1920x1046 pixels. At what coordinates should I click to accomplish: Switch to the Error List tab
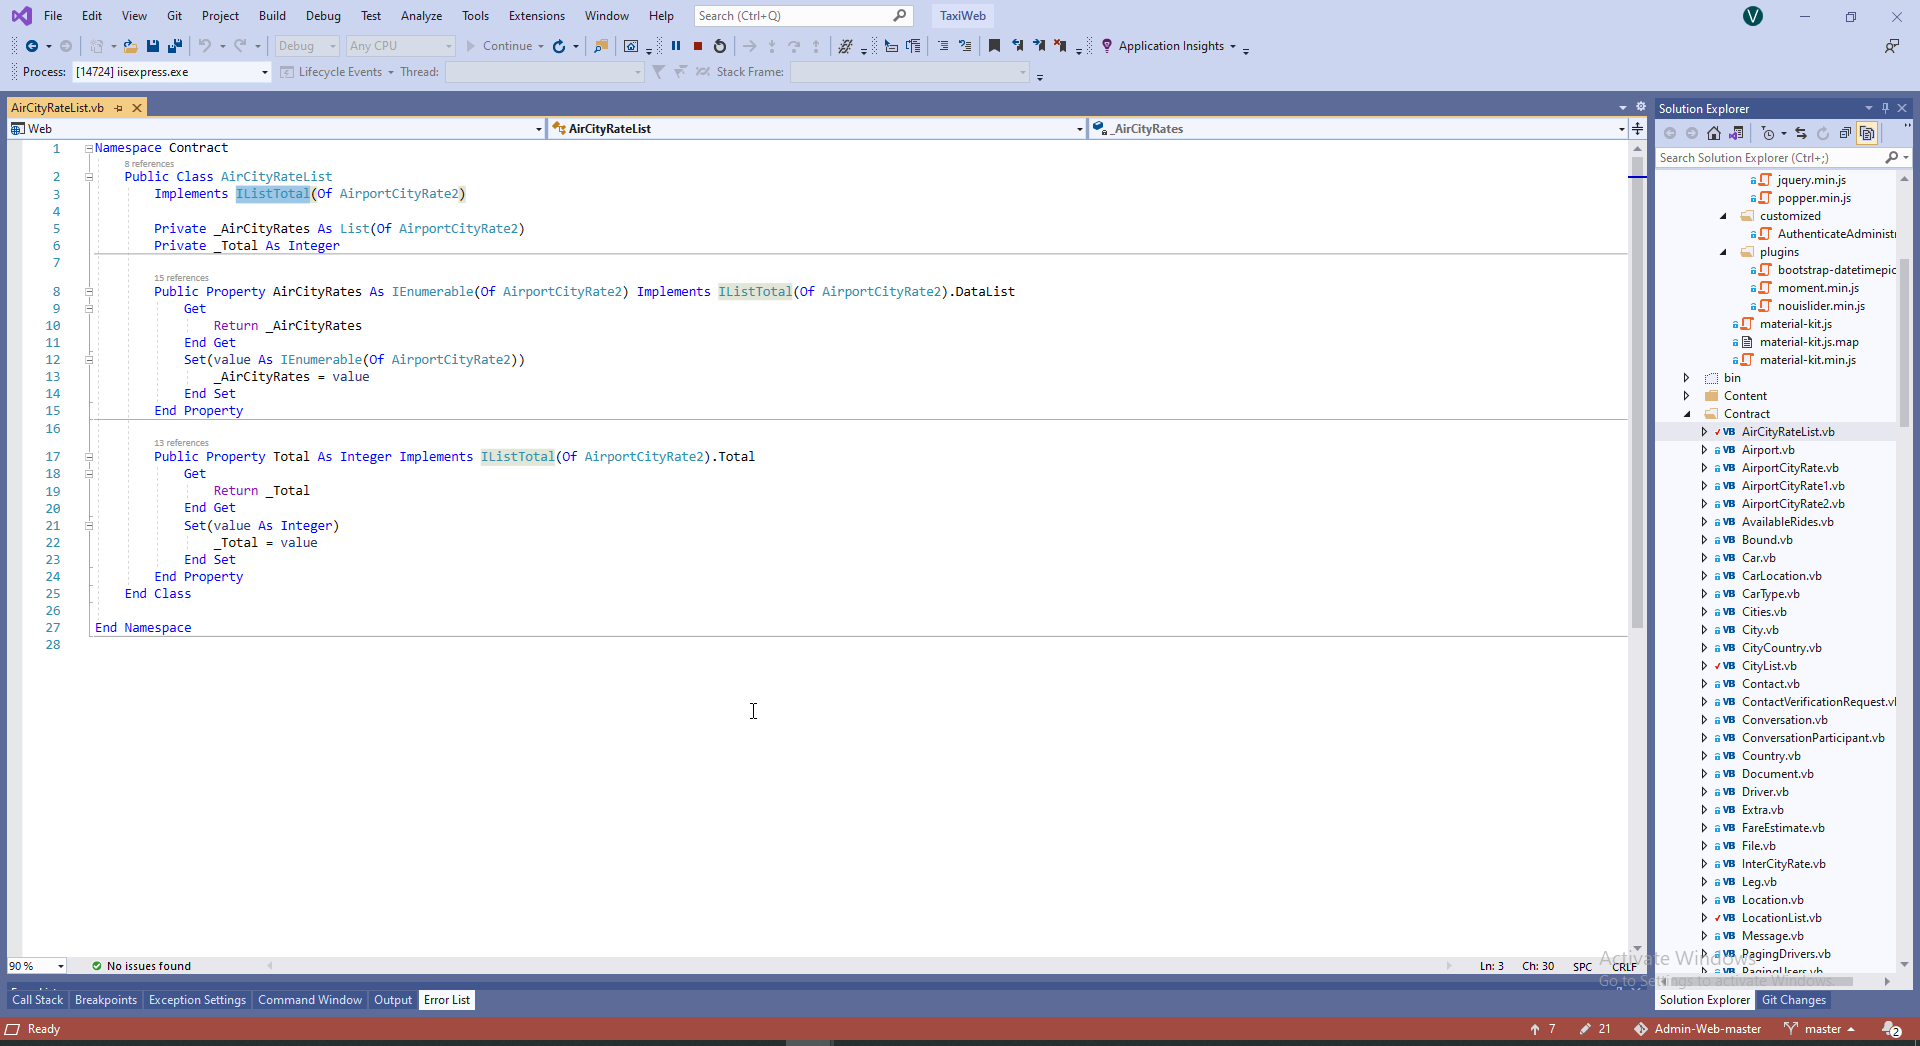(447, 1000)
